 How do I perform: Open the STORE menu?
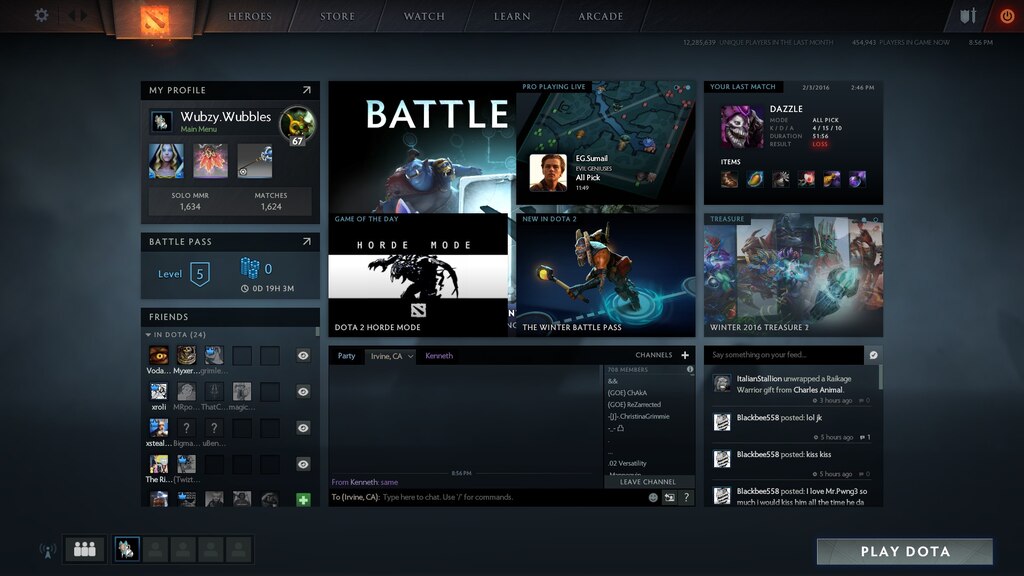338,16
